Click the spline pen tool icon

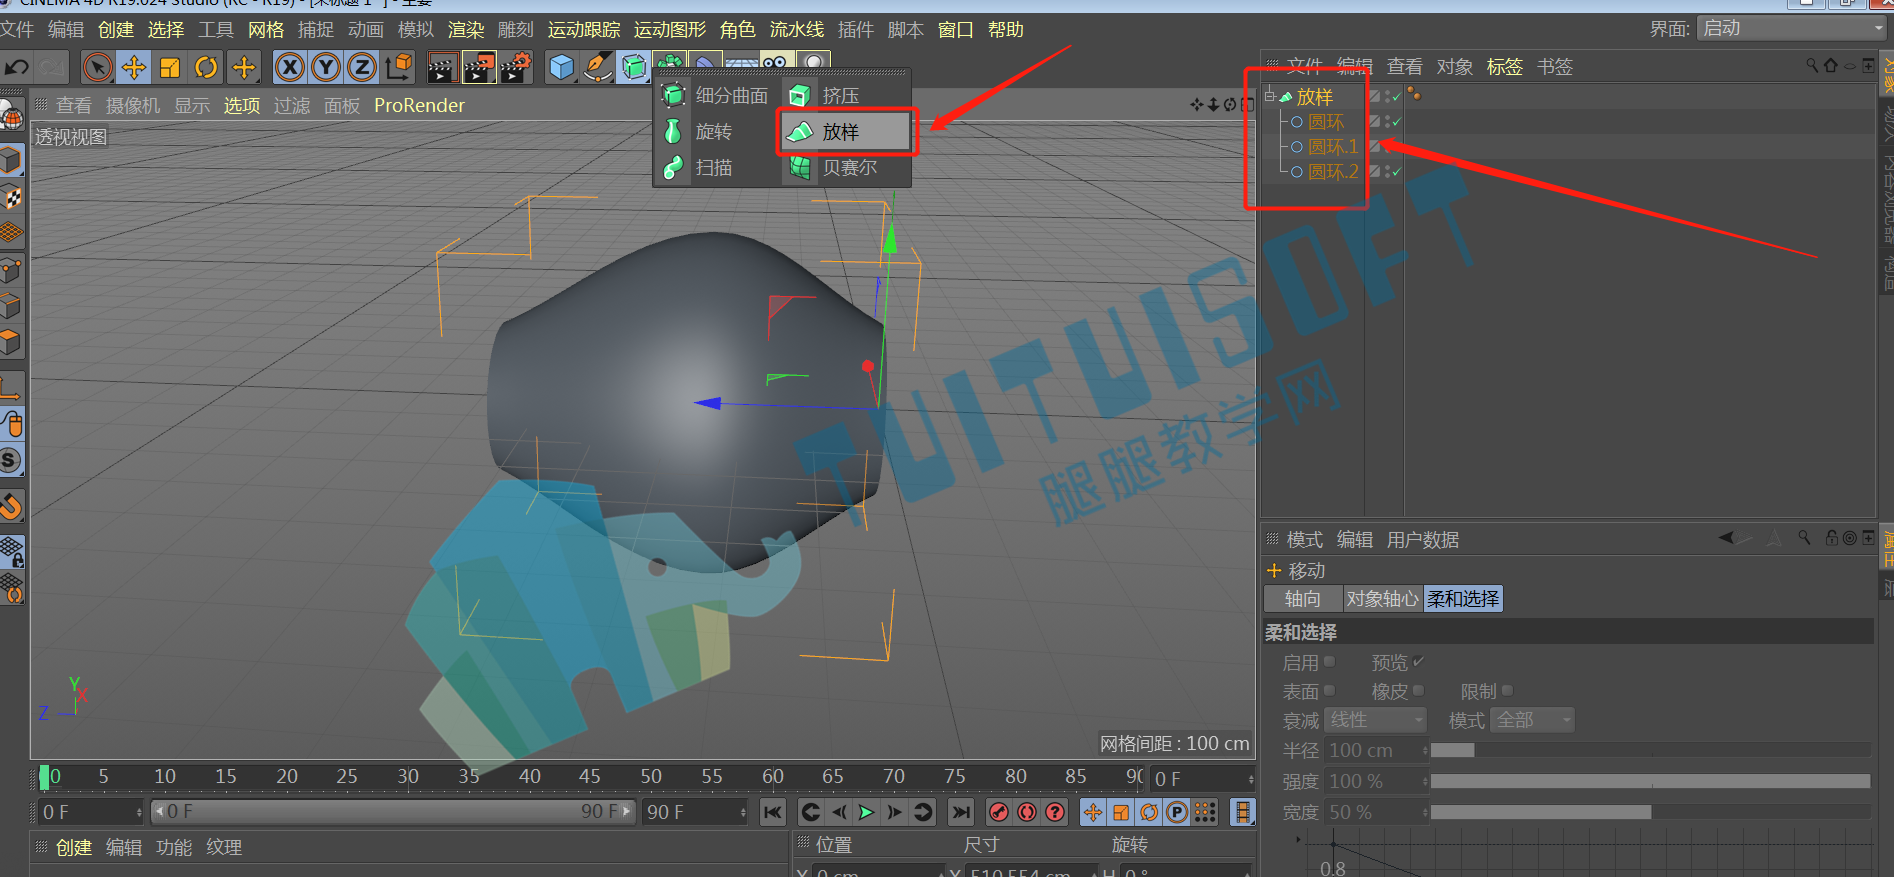tap(598, 67)
